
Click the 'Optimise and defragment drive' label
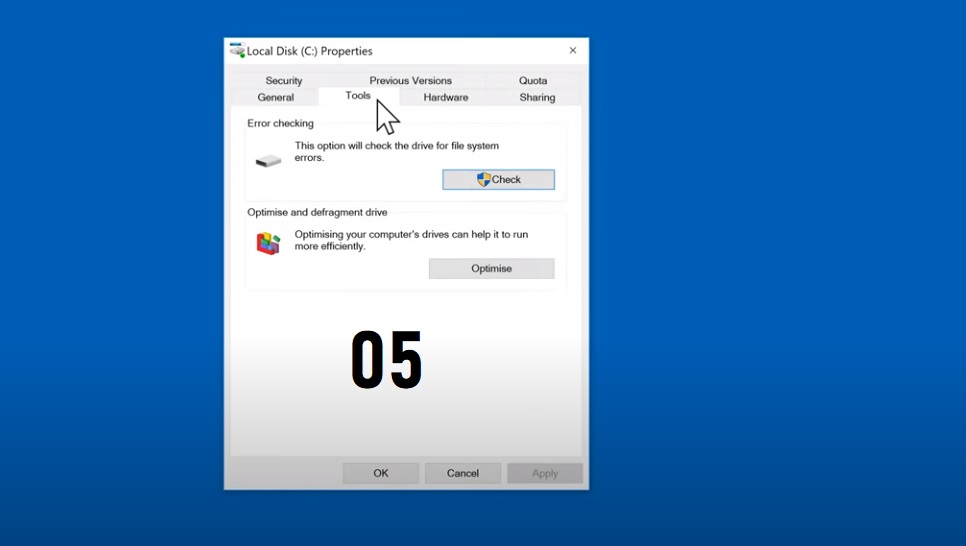coord(317,212)
